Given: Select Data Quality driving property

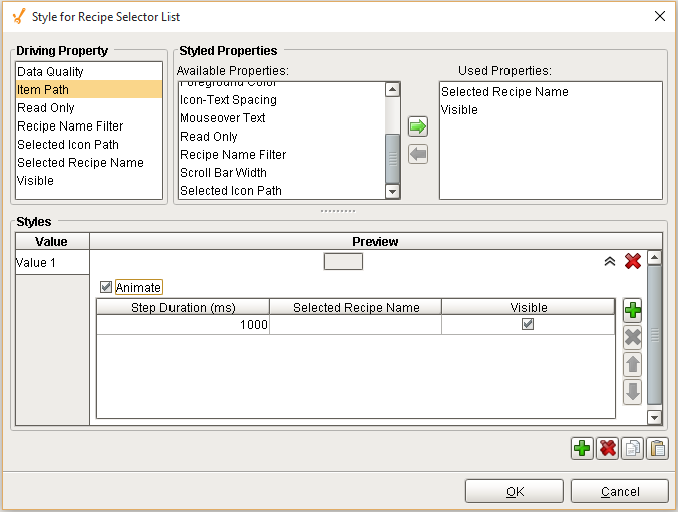Looking at the screenshot, I should click(x=51, y=72).
